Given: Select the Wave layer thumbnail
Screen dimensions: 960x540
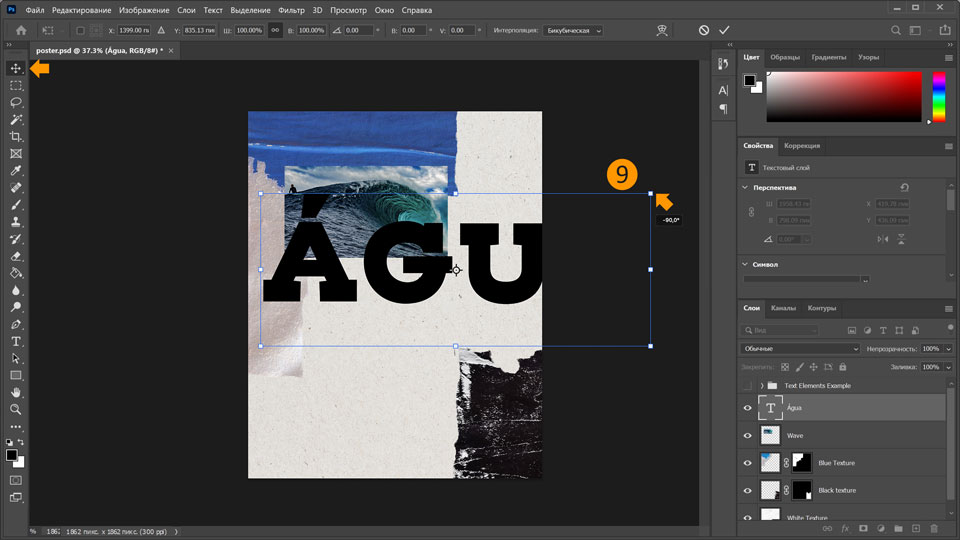Looking at the screenshot, I should click(x=770, y=435).
